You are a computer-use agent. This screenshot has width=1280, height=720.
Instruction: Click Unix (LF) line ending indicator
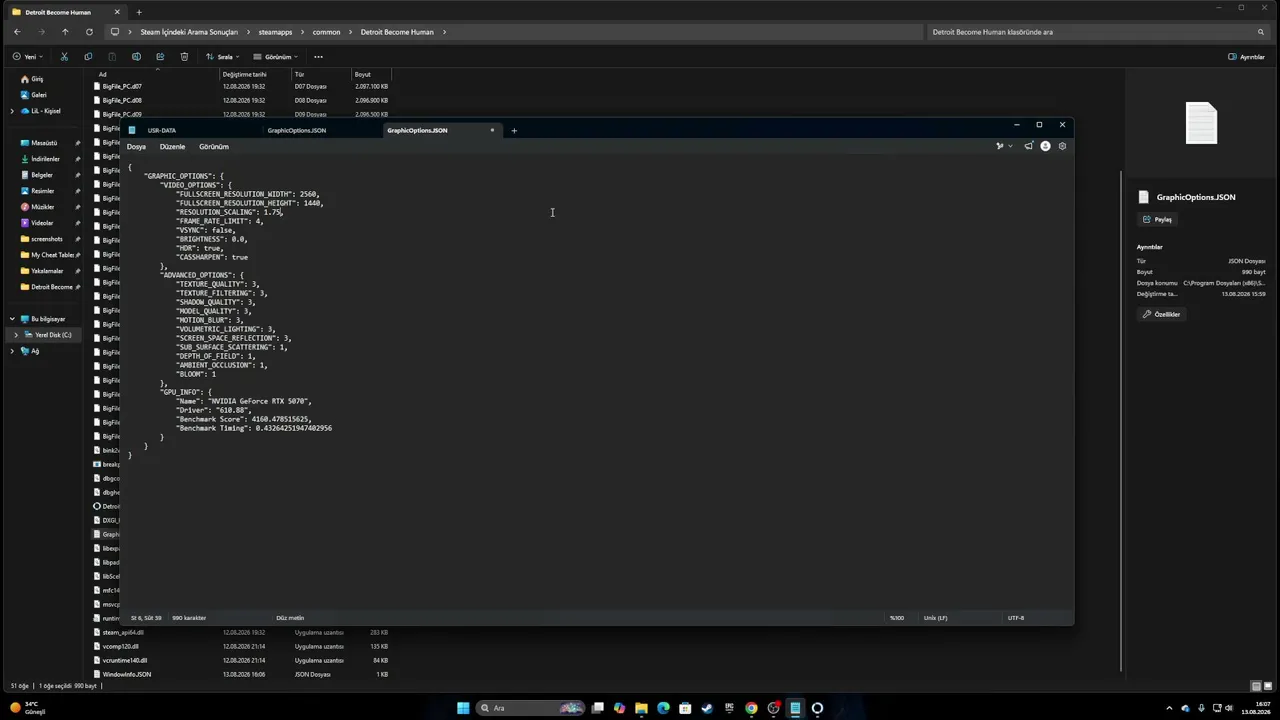coord(935,618)
